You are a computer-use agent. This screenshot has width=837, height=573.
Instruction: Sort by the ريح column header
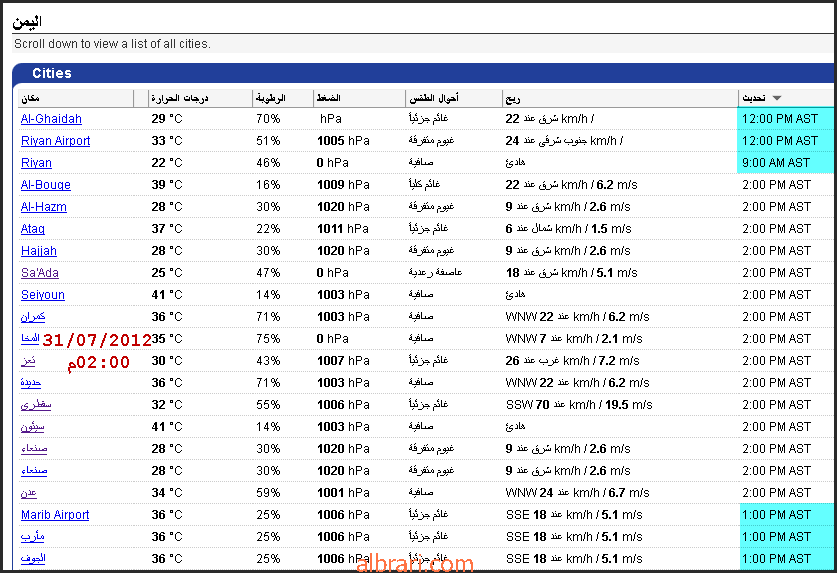[512, 98]
